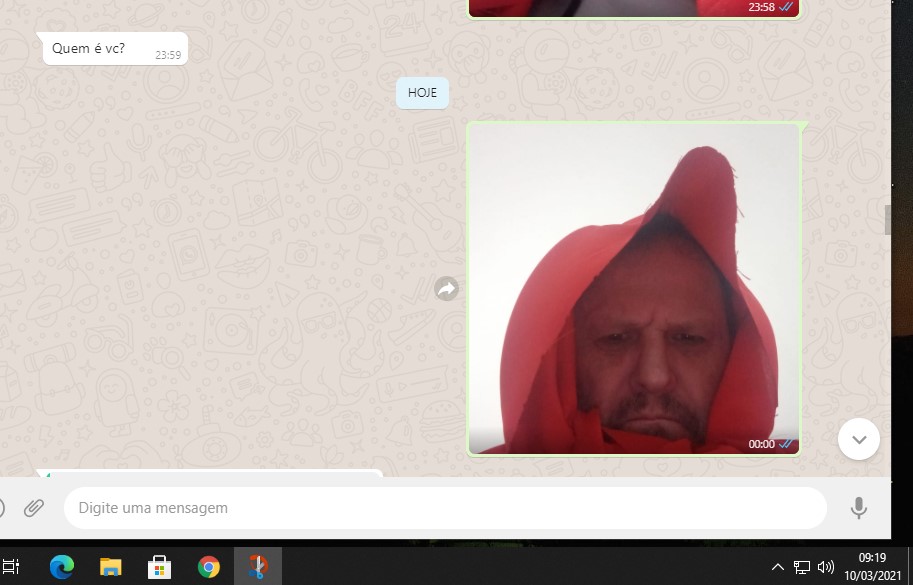The height and width of the screenshot is (585, 913).
Task: Open Microsoft Edge from taskbar
Action: [62, 566]
